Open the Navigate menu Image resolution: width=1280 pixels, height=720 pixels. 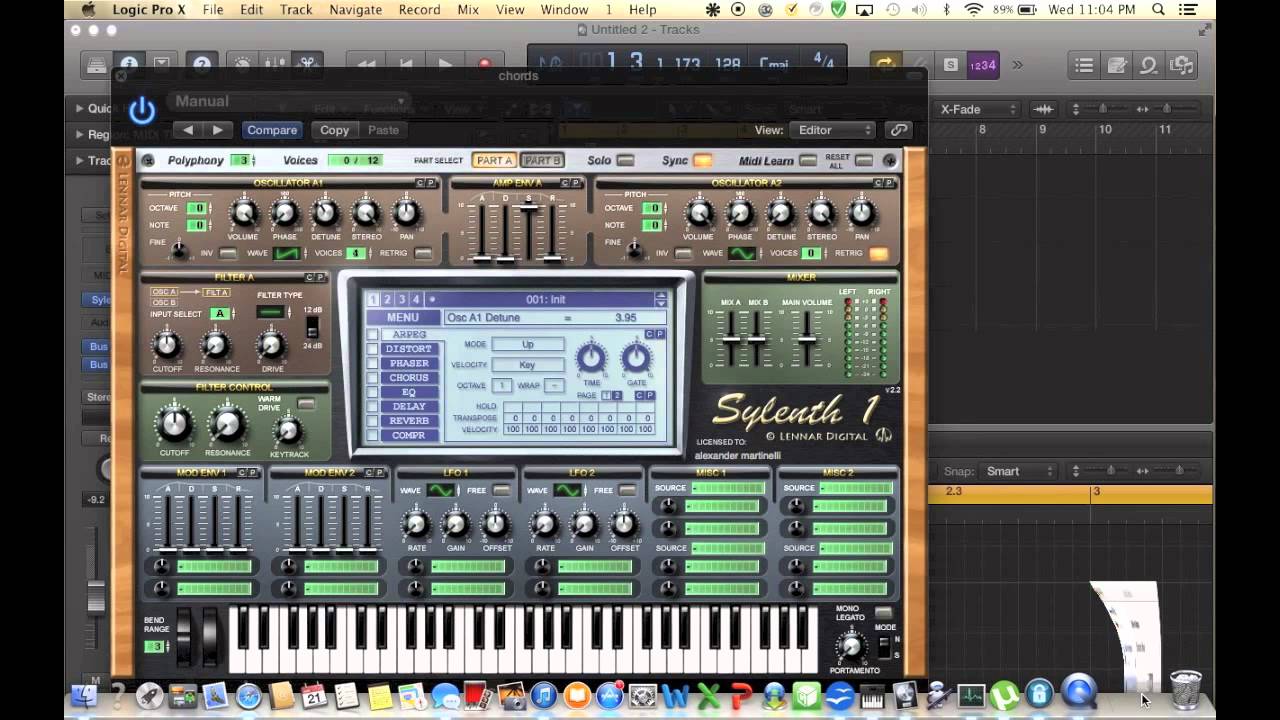(355, 9)
